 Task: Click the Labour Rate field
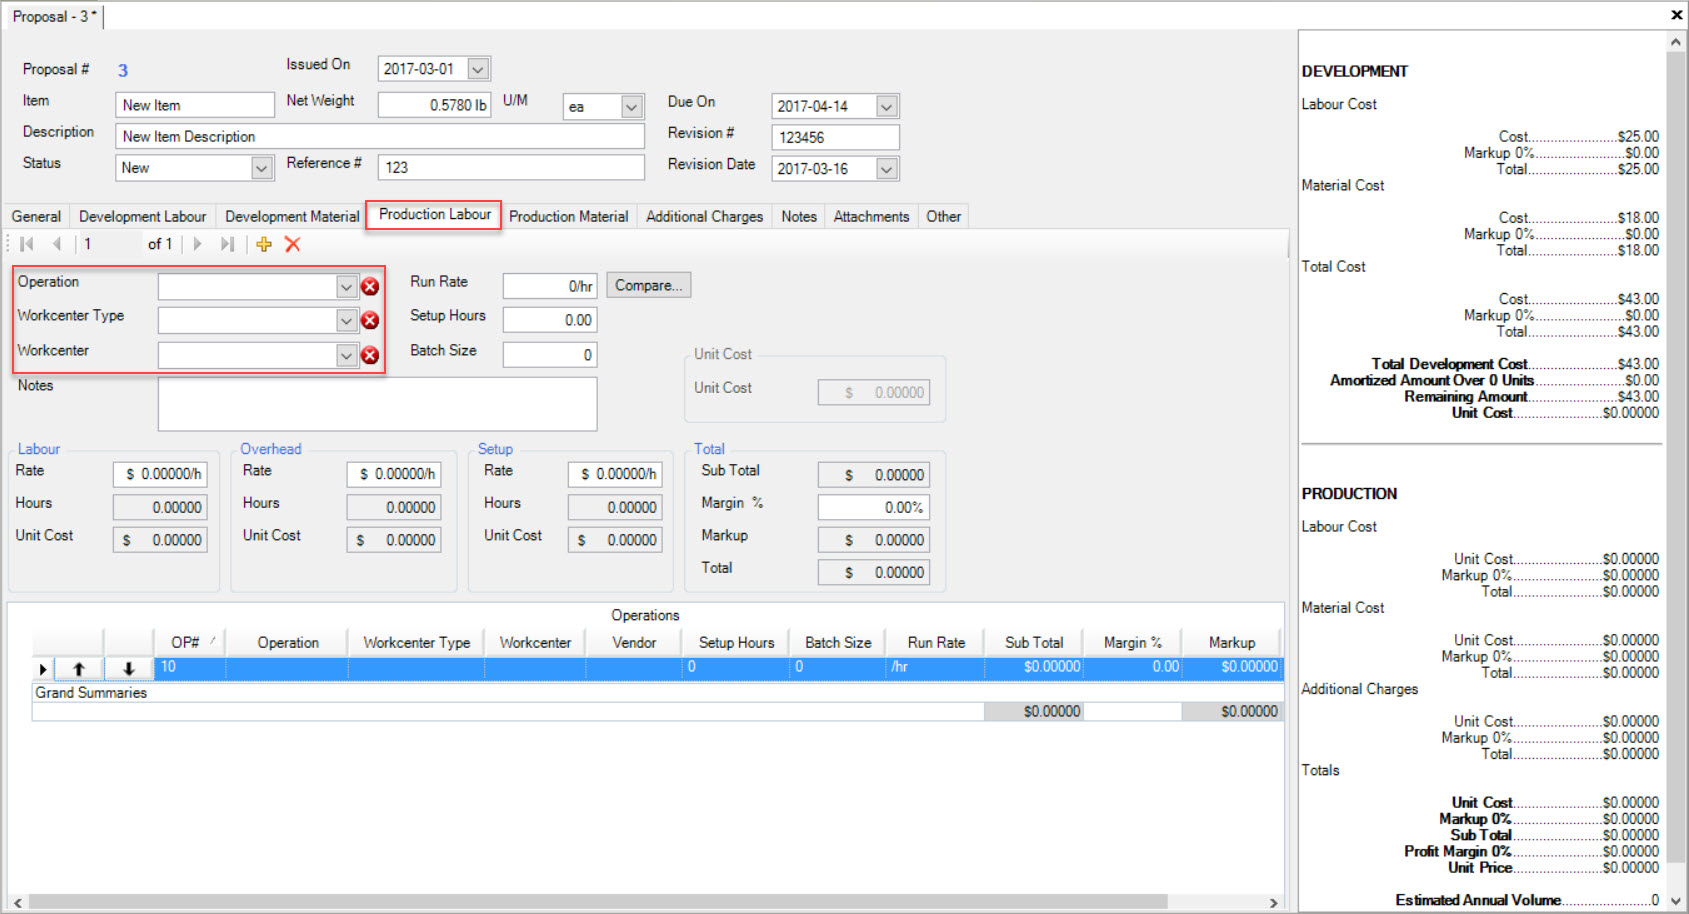click(160, 474)
